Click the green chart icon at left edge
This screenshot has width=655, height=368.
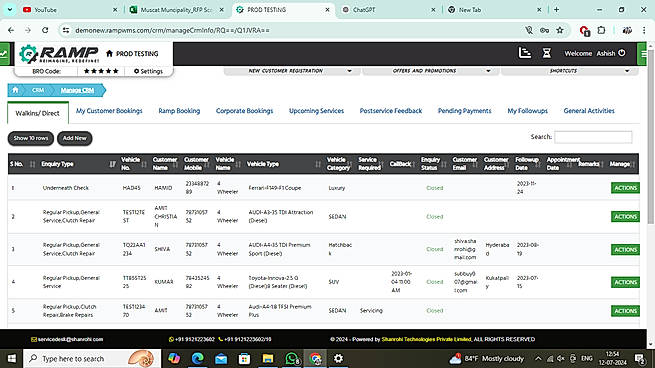(4, 53)
